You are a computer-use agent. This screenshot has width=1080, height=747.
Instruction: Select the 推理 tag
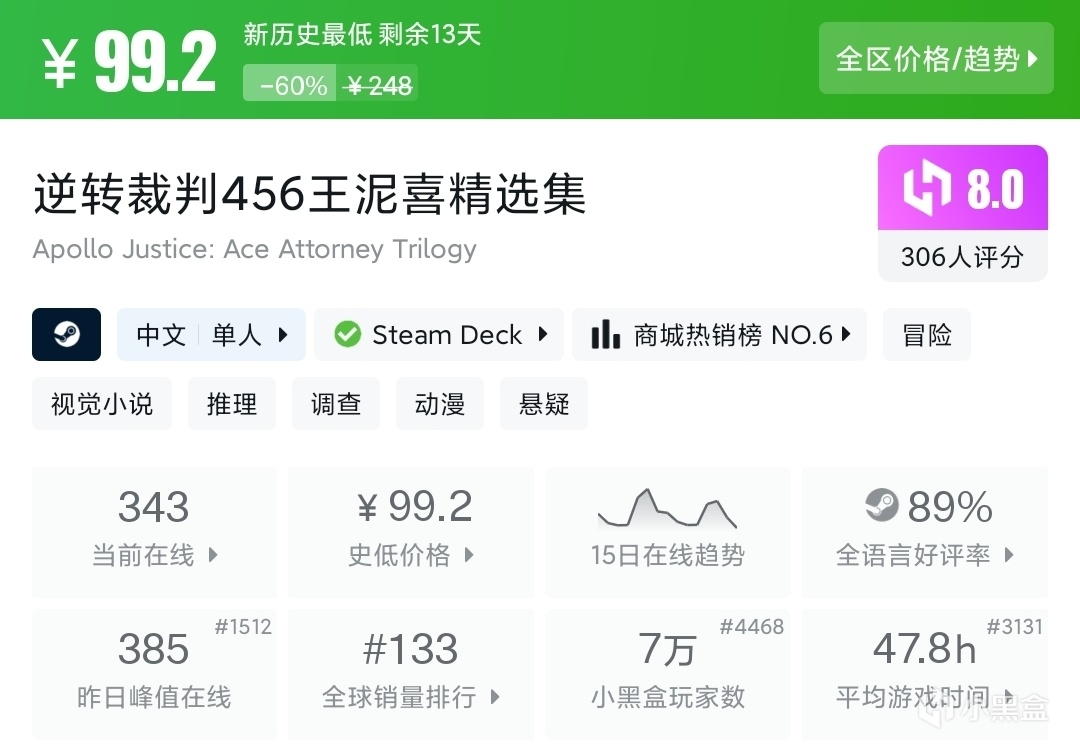click(232, 404)
